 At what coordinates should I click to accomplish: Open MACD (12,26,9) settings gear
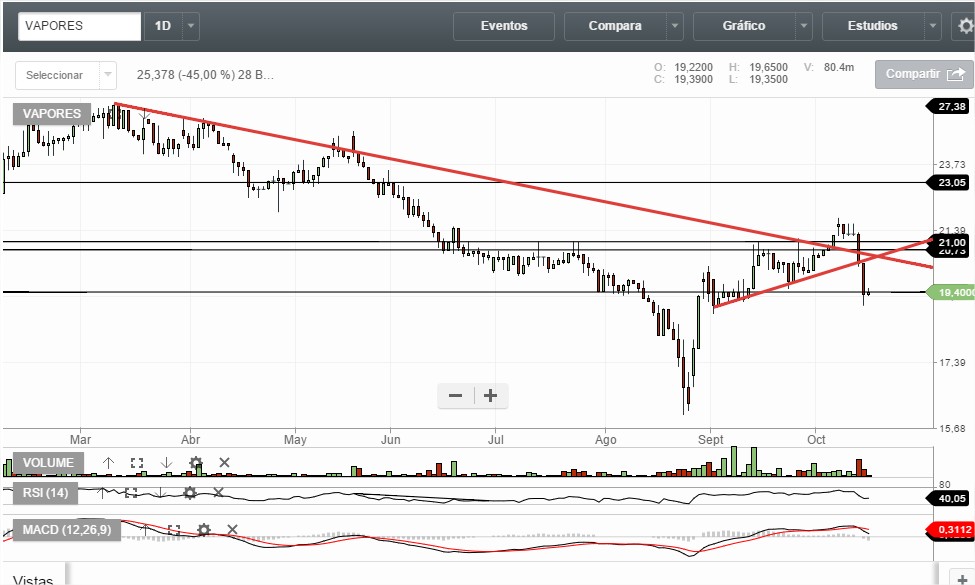(203, 530)
